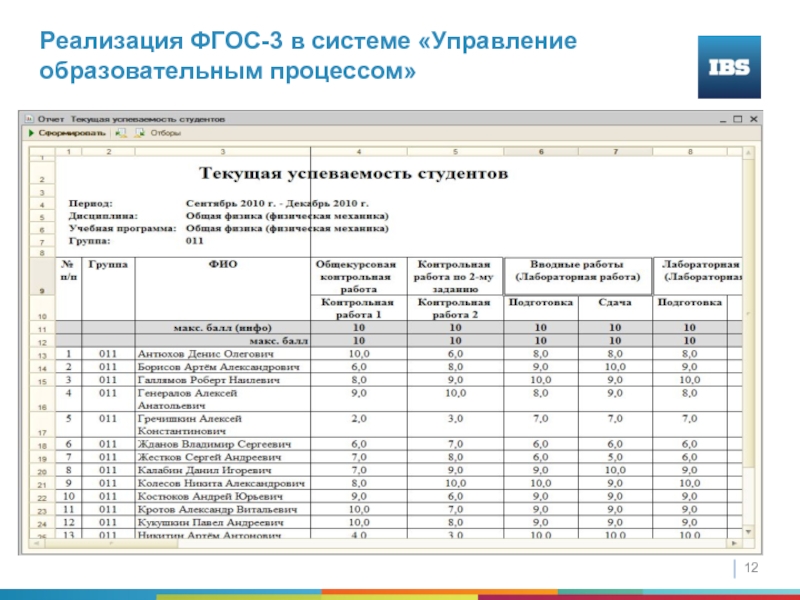The width and height of the screenshot is (800, 600).
Task: Click the Сформировать button
Action: point(67,133)
